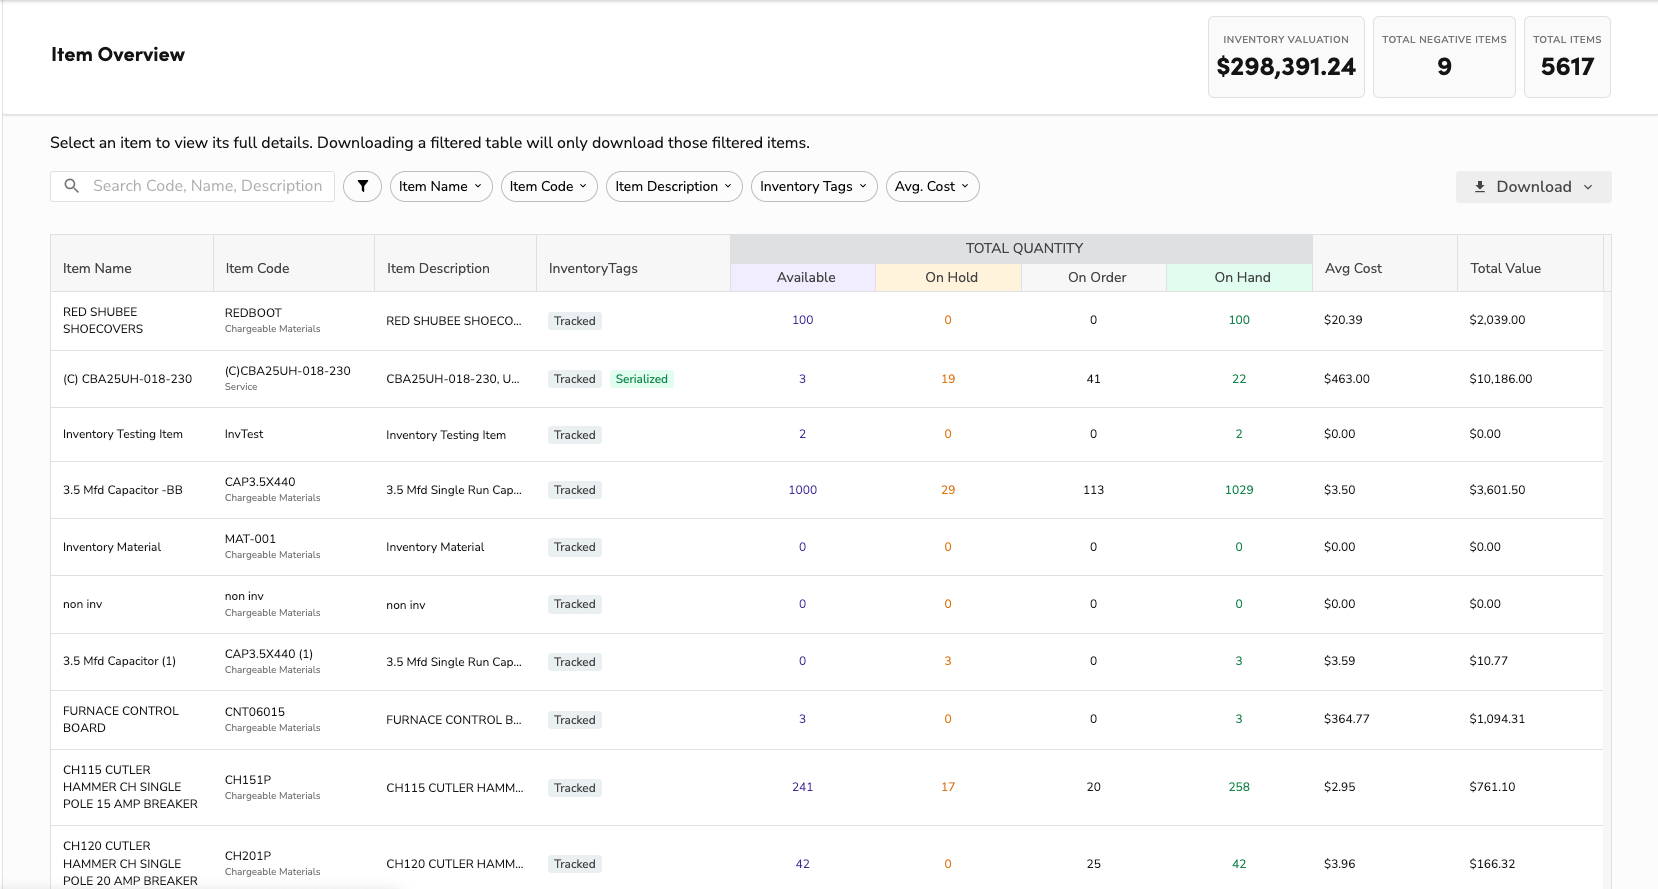Type in Search Code, Name, Description field
The width and height of the screenshot is (1658, 889).
[207, 186]
